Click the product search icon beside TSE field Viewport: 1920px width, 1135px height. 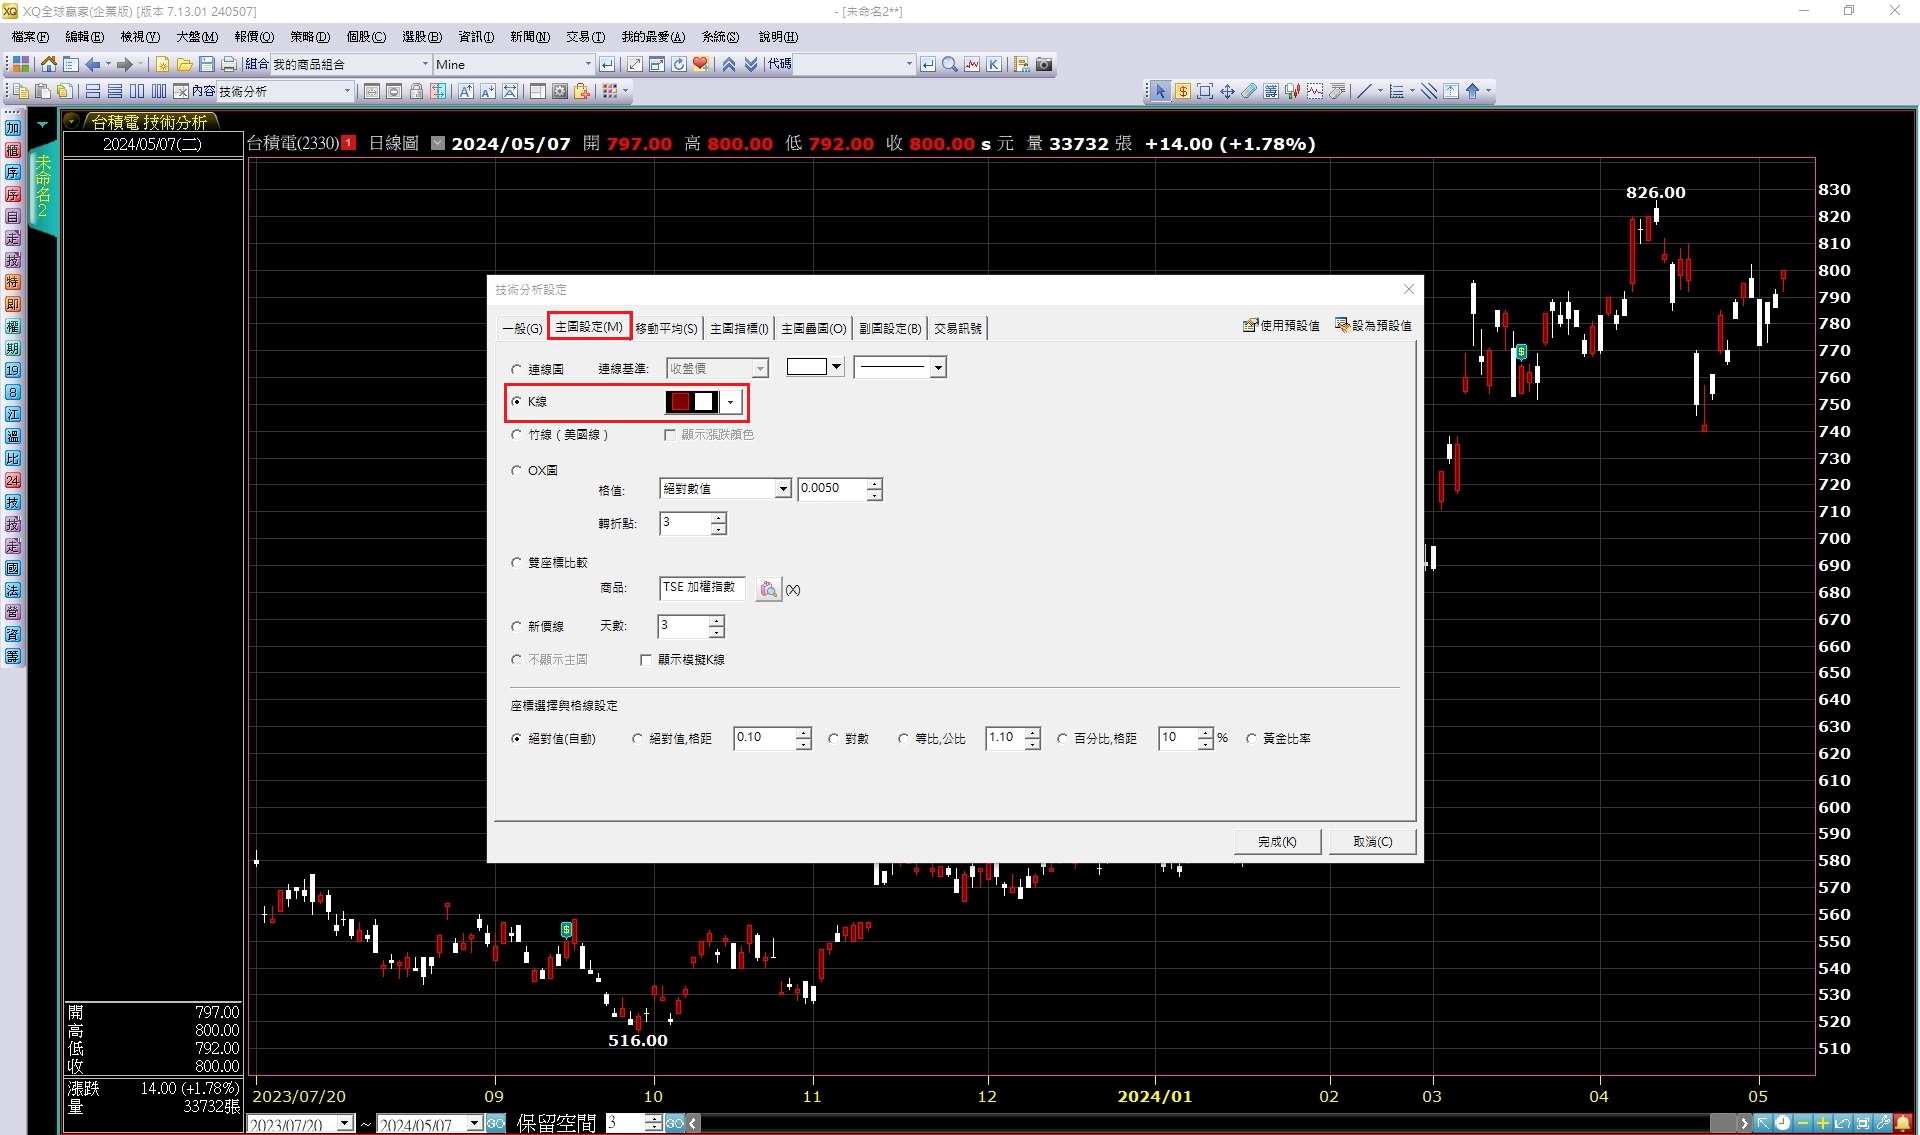pos(767,589)
